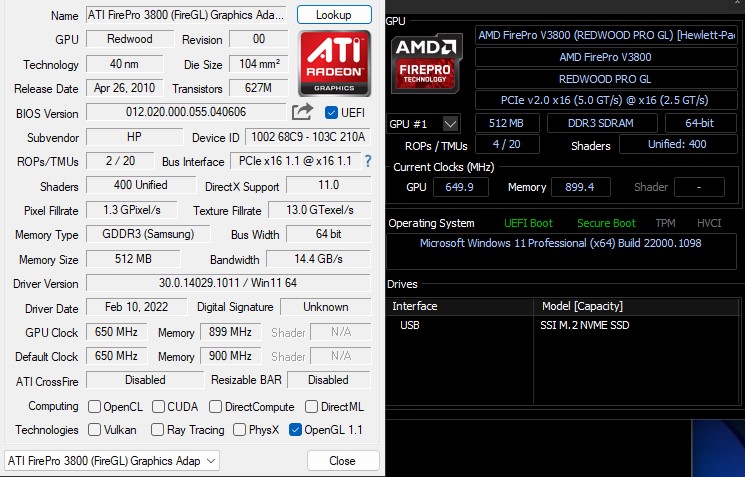Click the Name field with ATI FirePro 3800
This screenshot has width=745, height=477.
(x=186, y=15)
